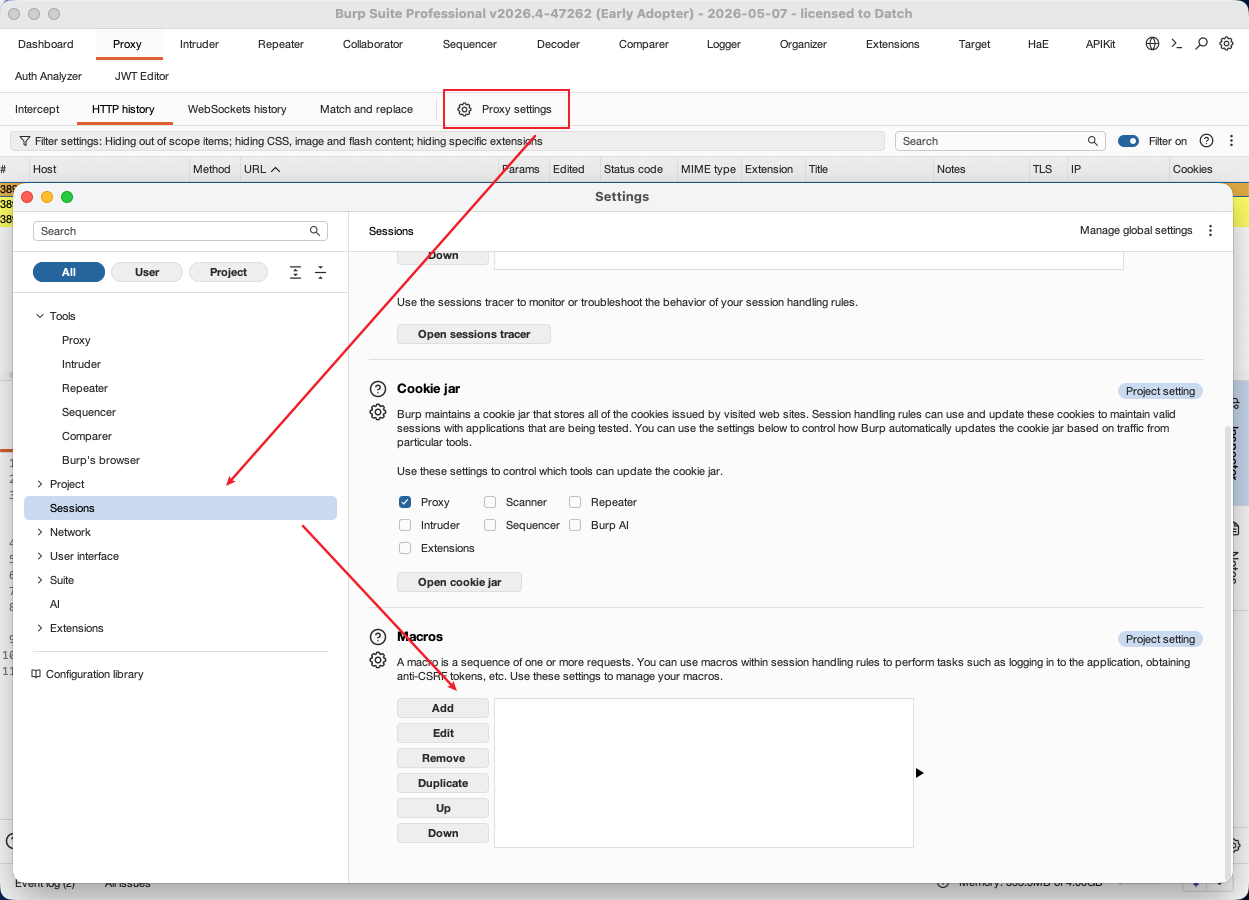Expand the Suite tree node

(40, 580)
